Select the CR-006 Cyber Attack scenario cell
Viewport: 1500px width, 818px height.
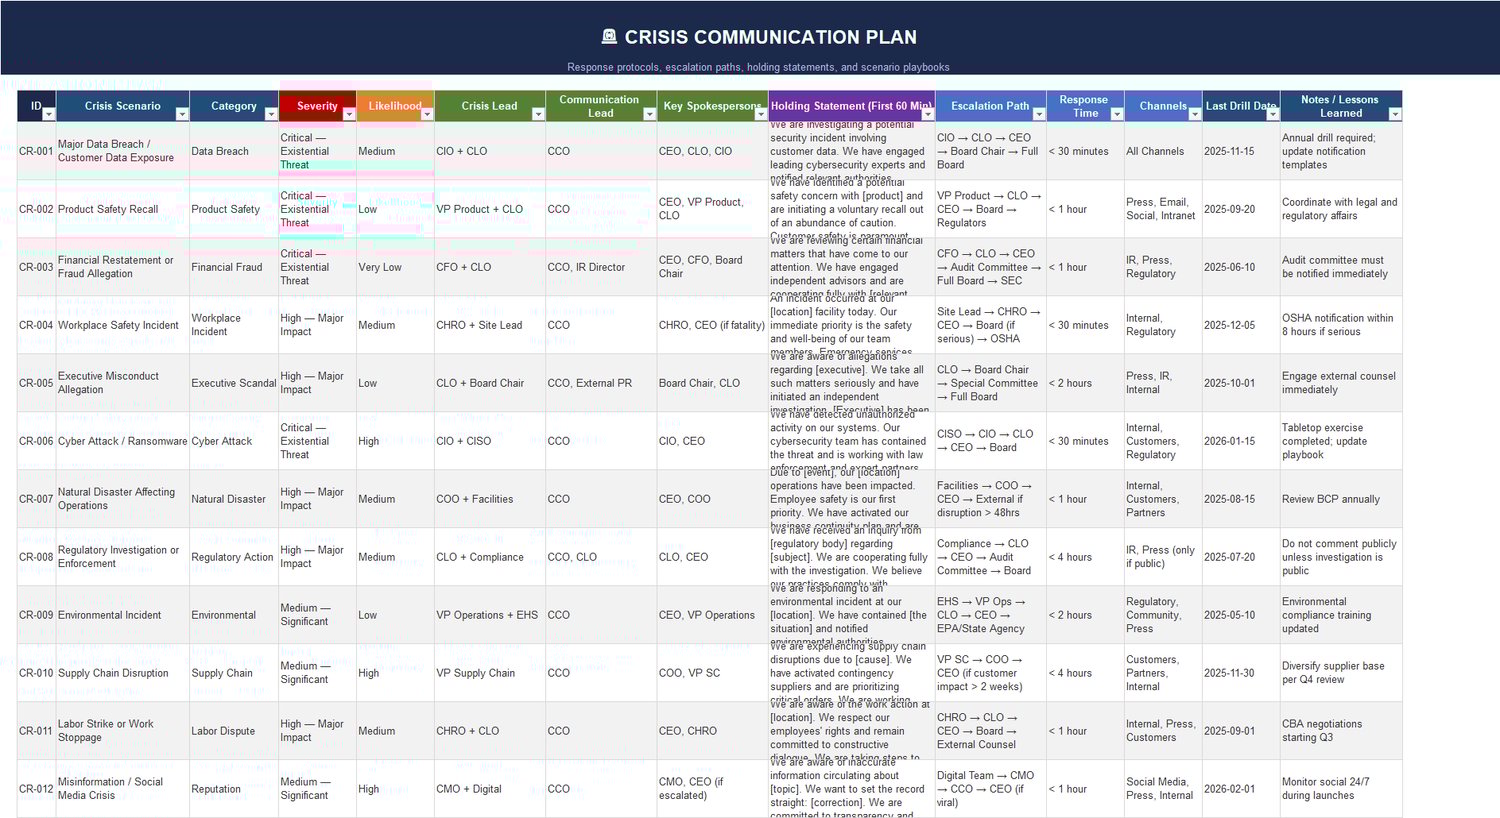click(122, 441)
